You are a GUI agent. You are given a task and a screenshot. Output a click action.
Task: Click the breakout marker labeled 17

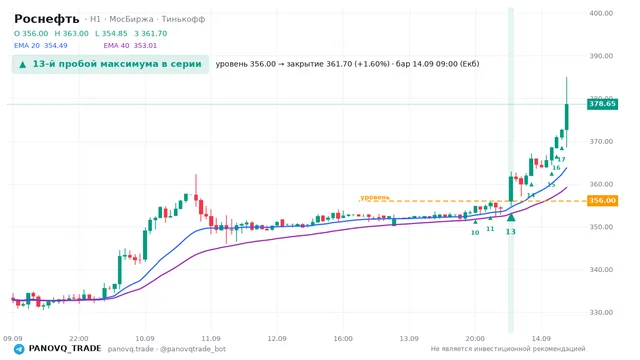(562, 160)
